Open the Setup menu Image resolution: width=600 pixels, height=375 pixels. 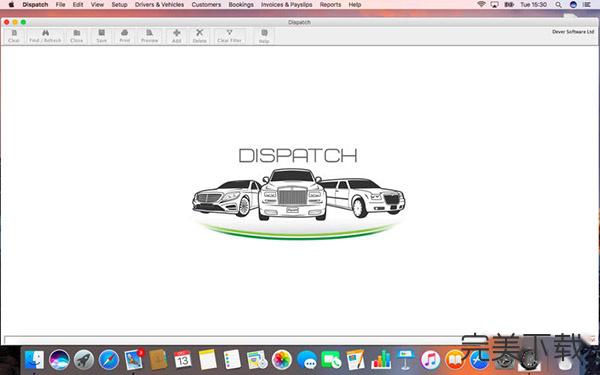coord(119,5)
